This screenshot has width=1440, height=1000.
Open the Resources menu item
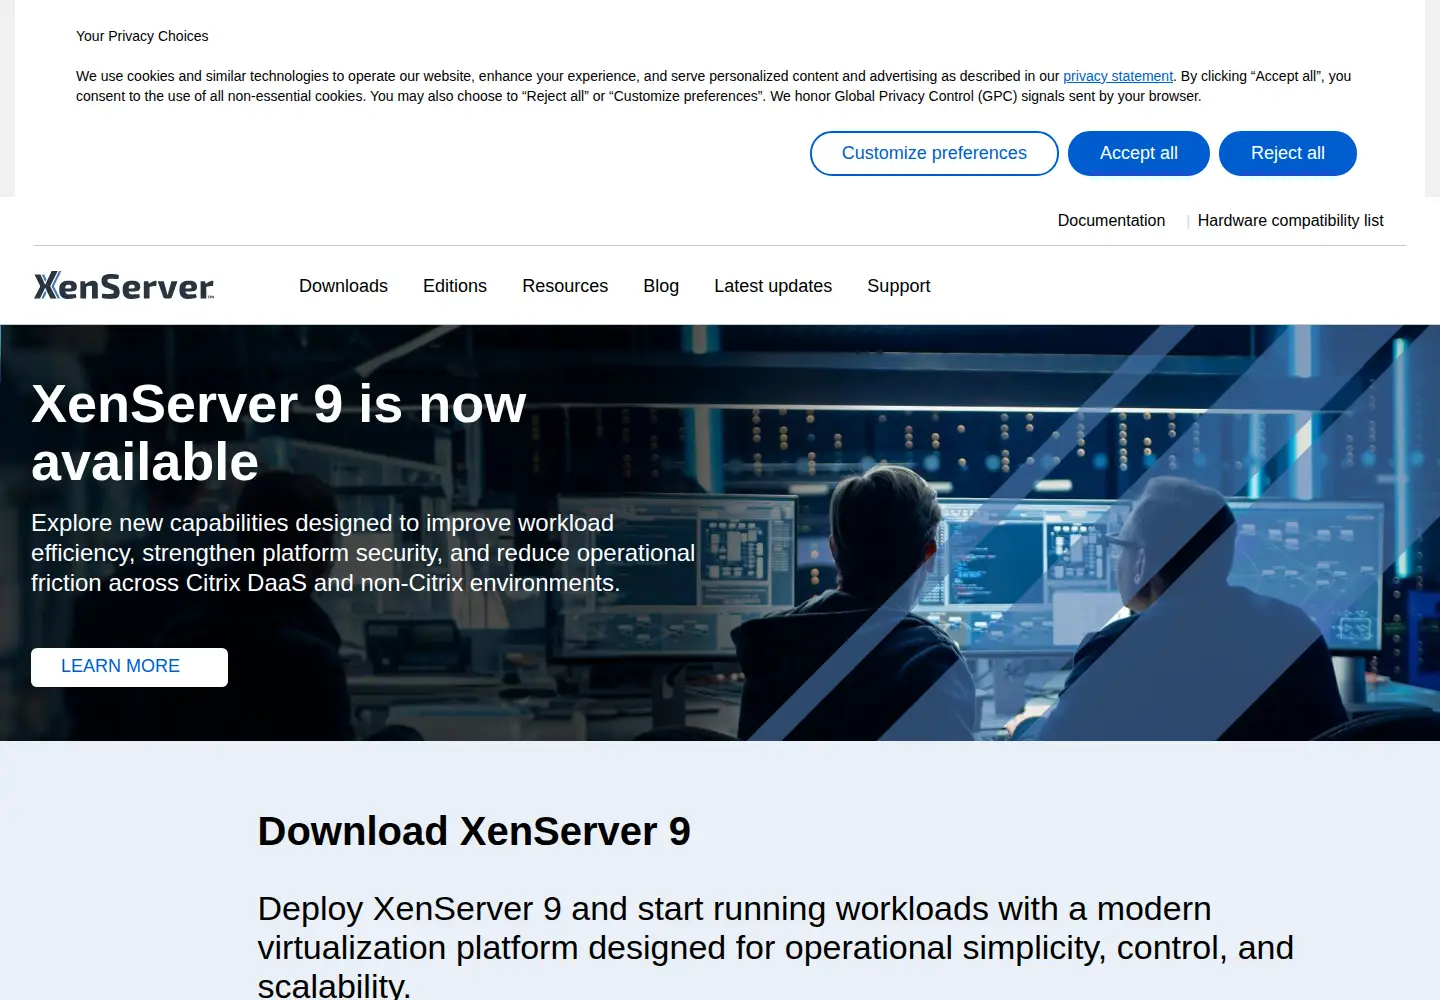[565, 286]
